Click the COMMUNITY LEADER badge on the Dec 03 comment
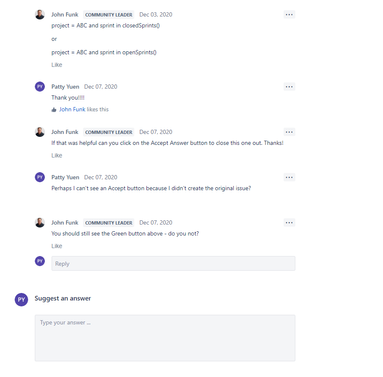This screenshot has width=383, height=377. point(109,15)
